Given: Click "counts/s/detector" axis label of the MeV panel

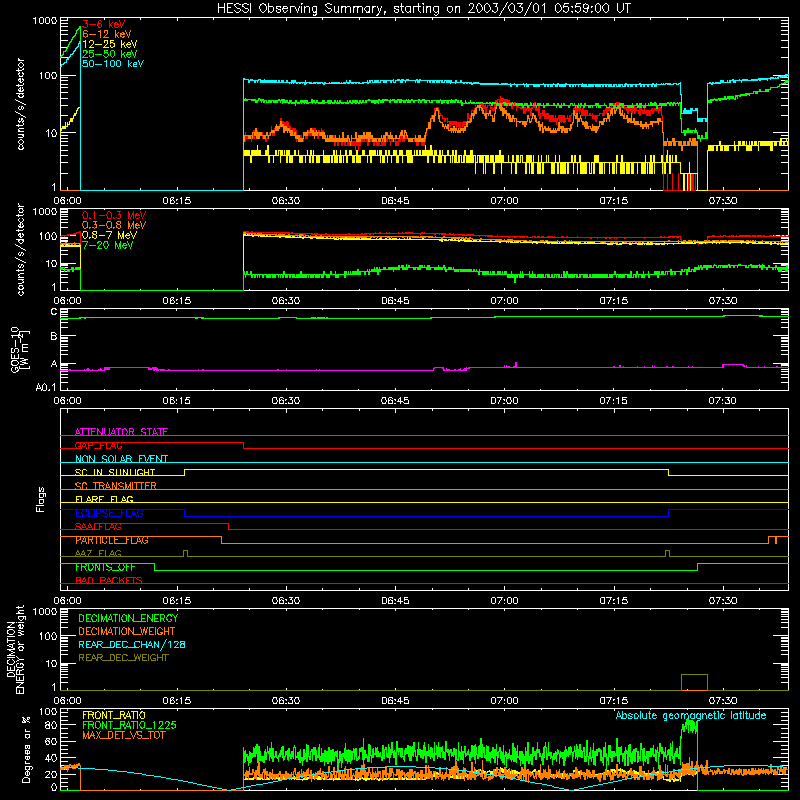Looking at the screenshot, I should click(20, 249).
